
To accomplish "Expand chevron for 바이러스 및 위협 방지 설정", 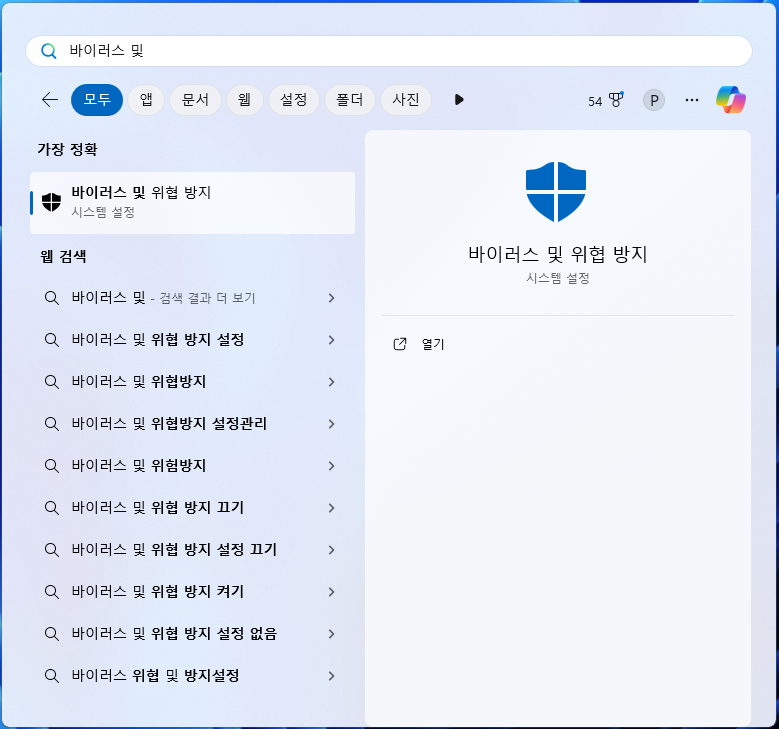I will click(x=331, y=340).
